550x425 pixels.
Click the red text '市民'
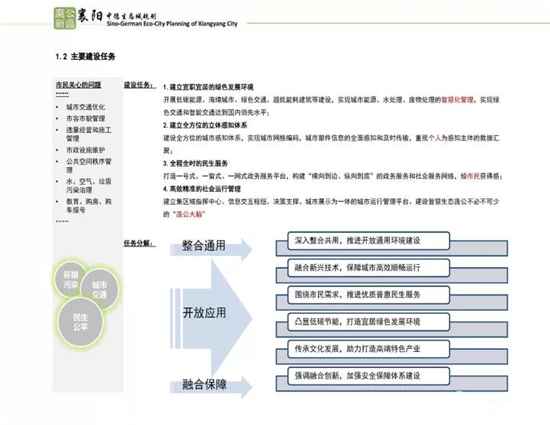tap(473, 176)
